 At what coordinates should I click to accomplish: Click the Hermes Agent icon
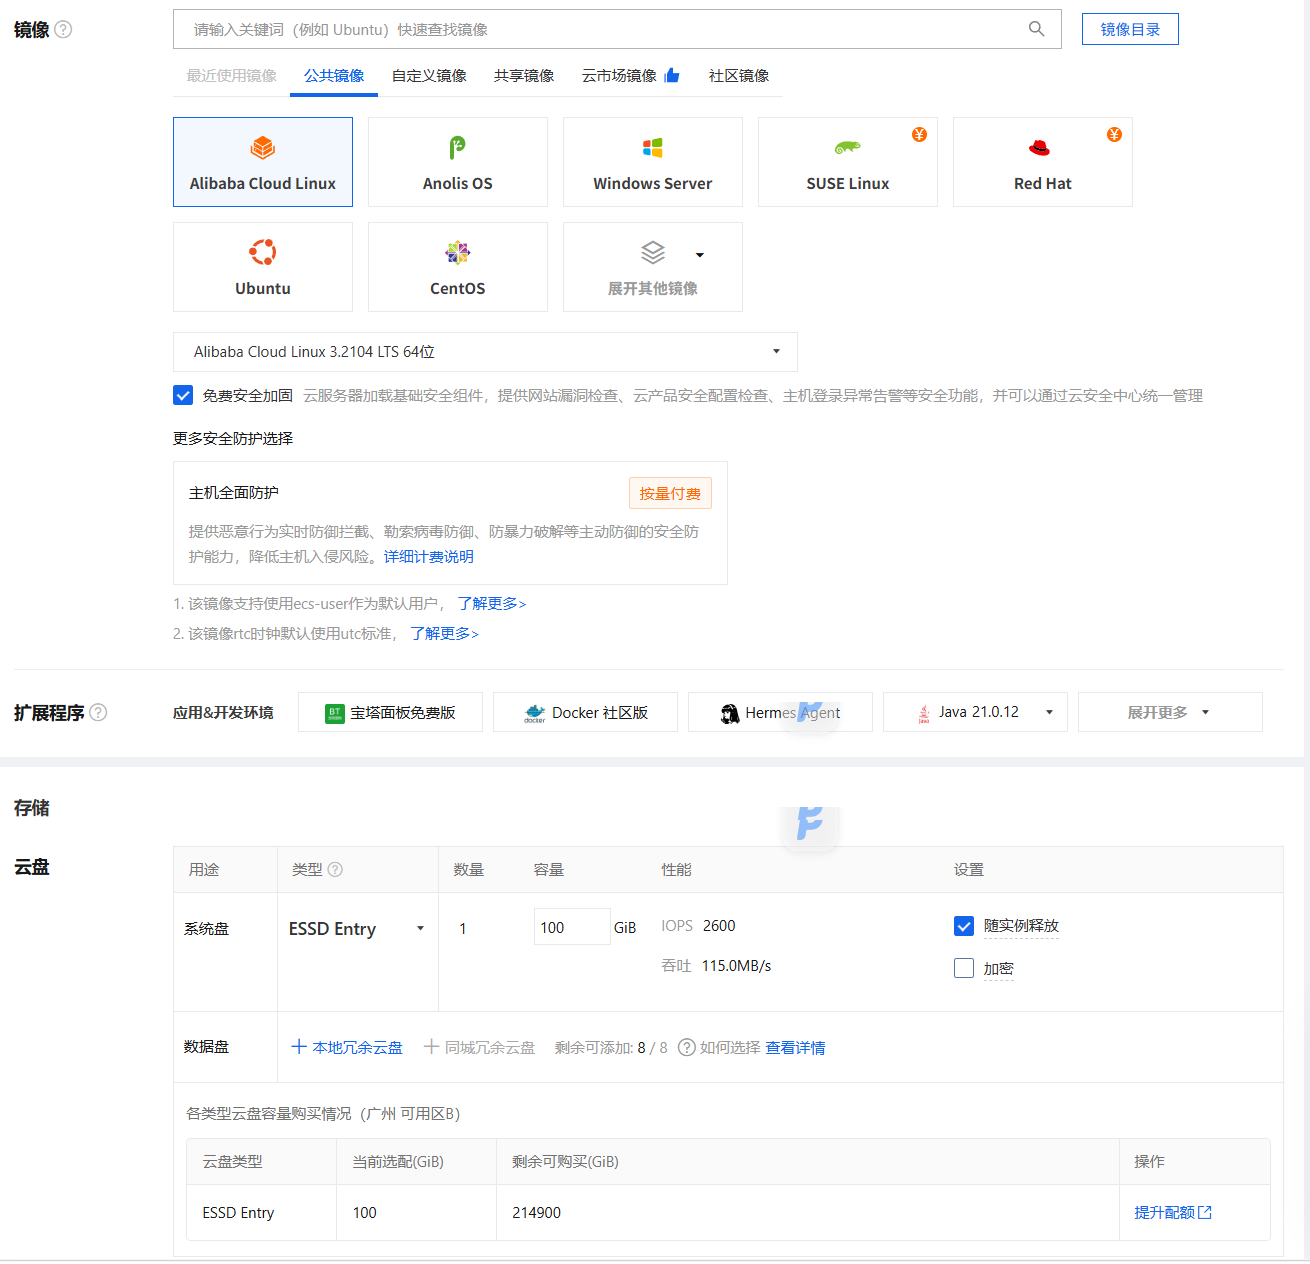(730, 713)
